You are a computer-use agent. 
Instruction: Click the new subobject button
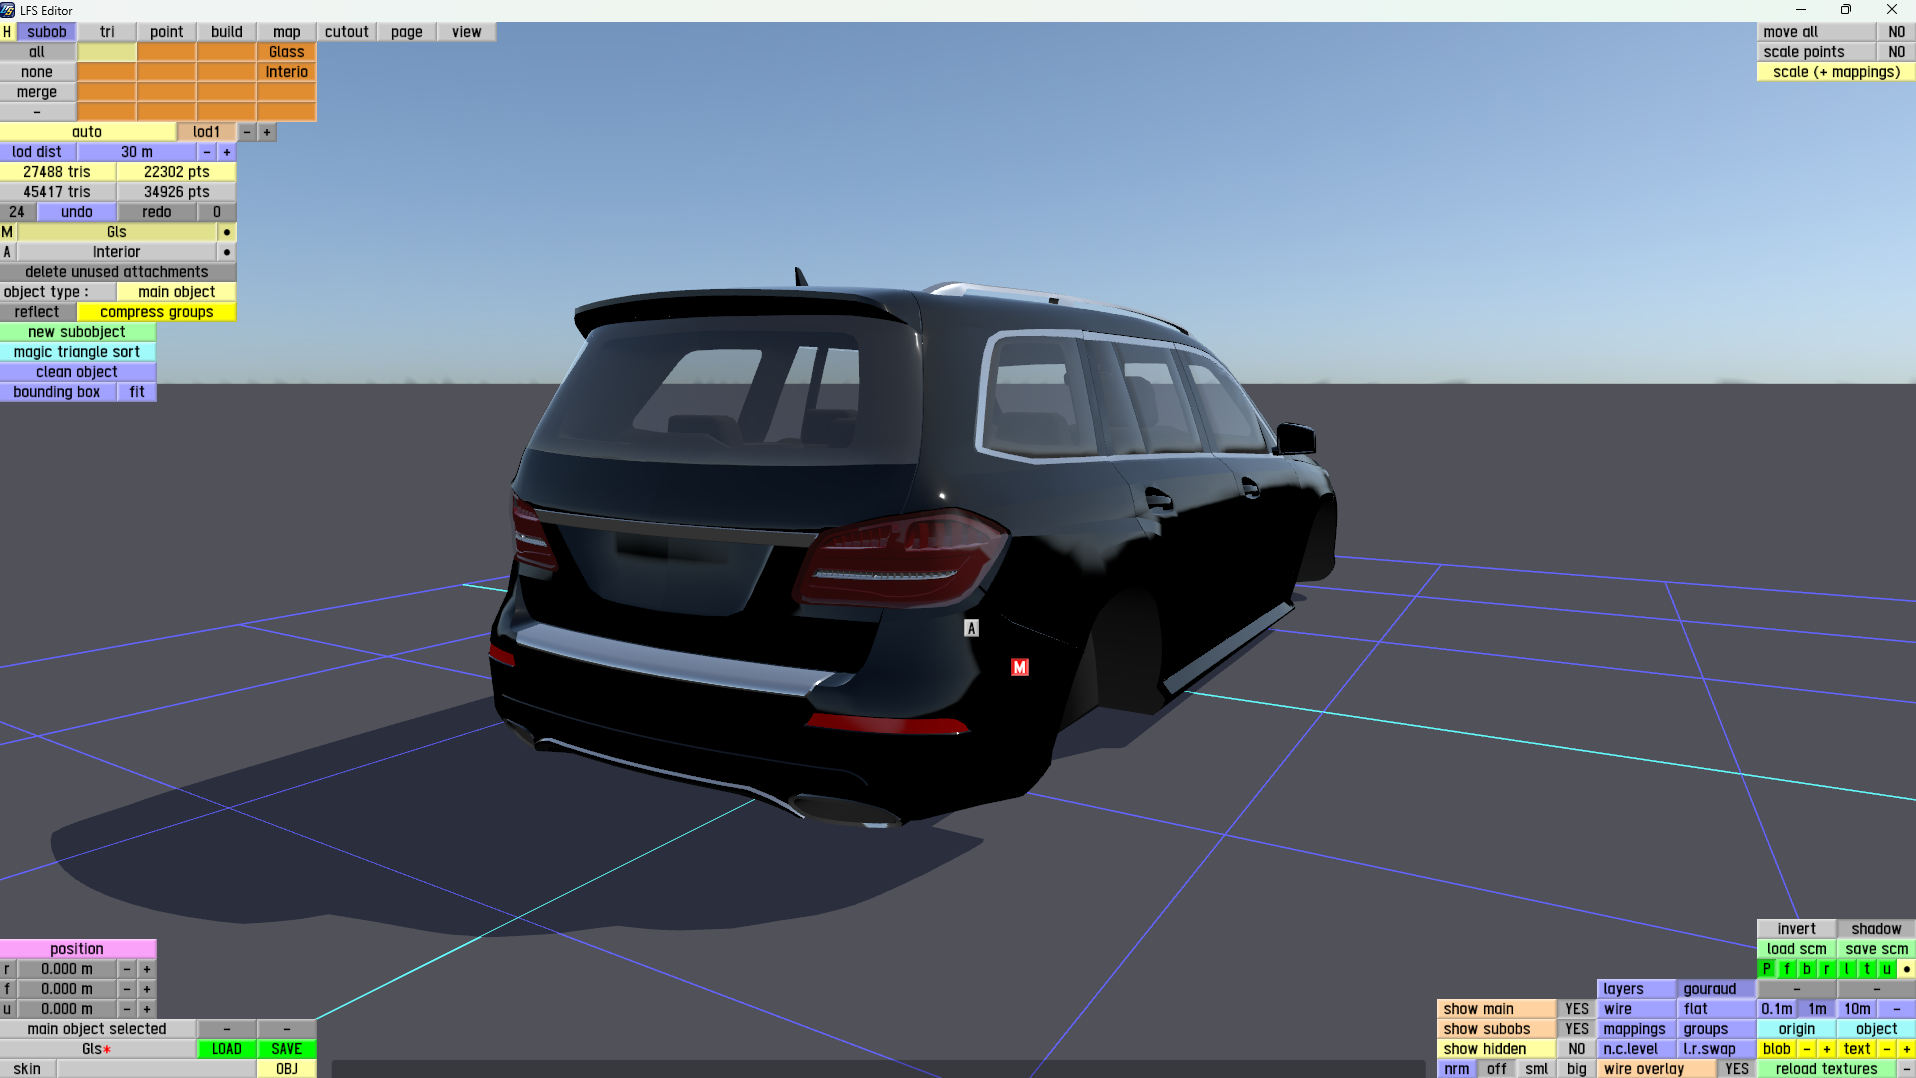(77, 332)
